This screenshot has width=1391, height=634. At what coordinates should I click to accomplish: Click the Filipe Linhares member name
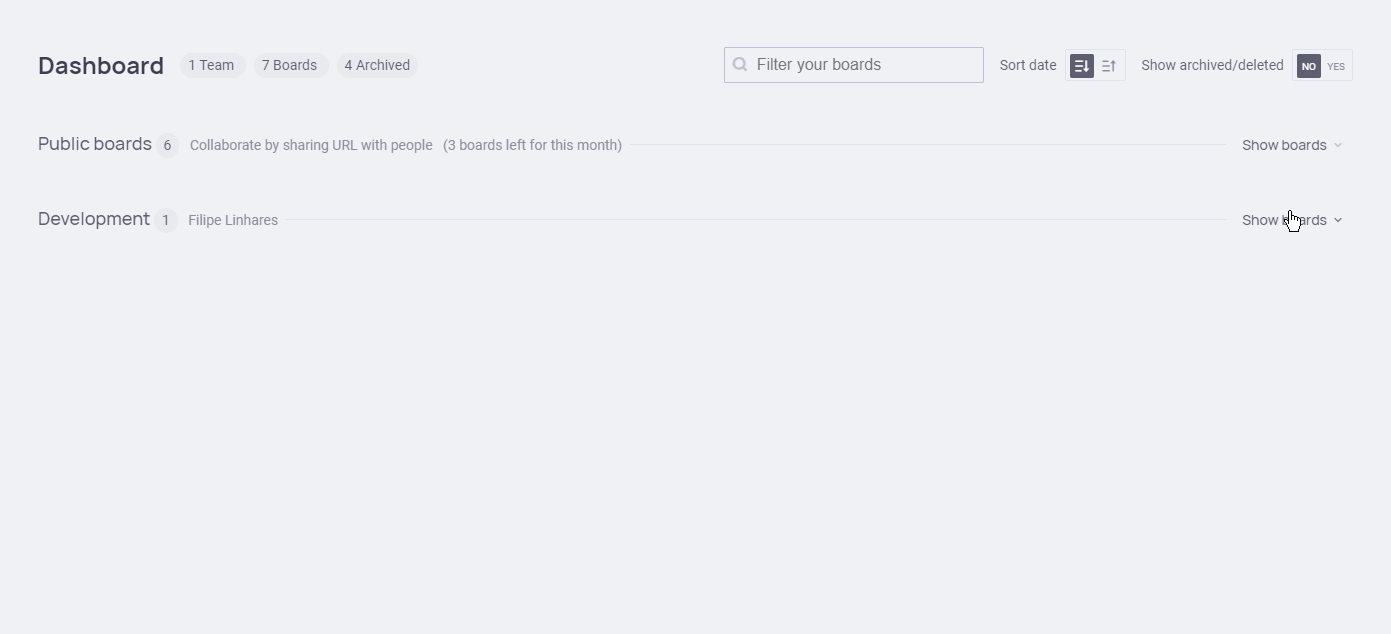pyautogui.click(x=233, y=220)
